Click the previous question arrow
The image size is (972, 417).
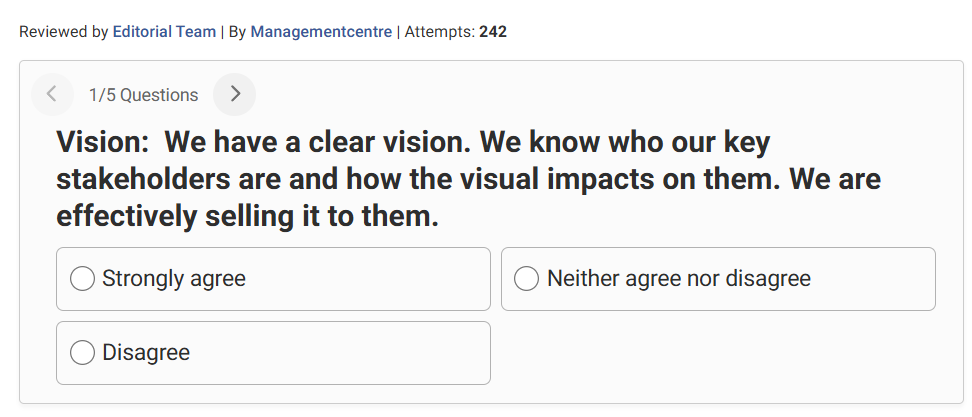click(52, 95)
